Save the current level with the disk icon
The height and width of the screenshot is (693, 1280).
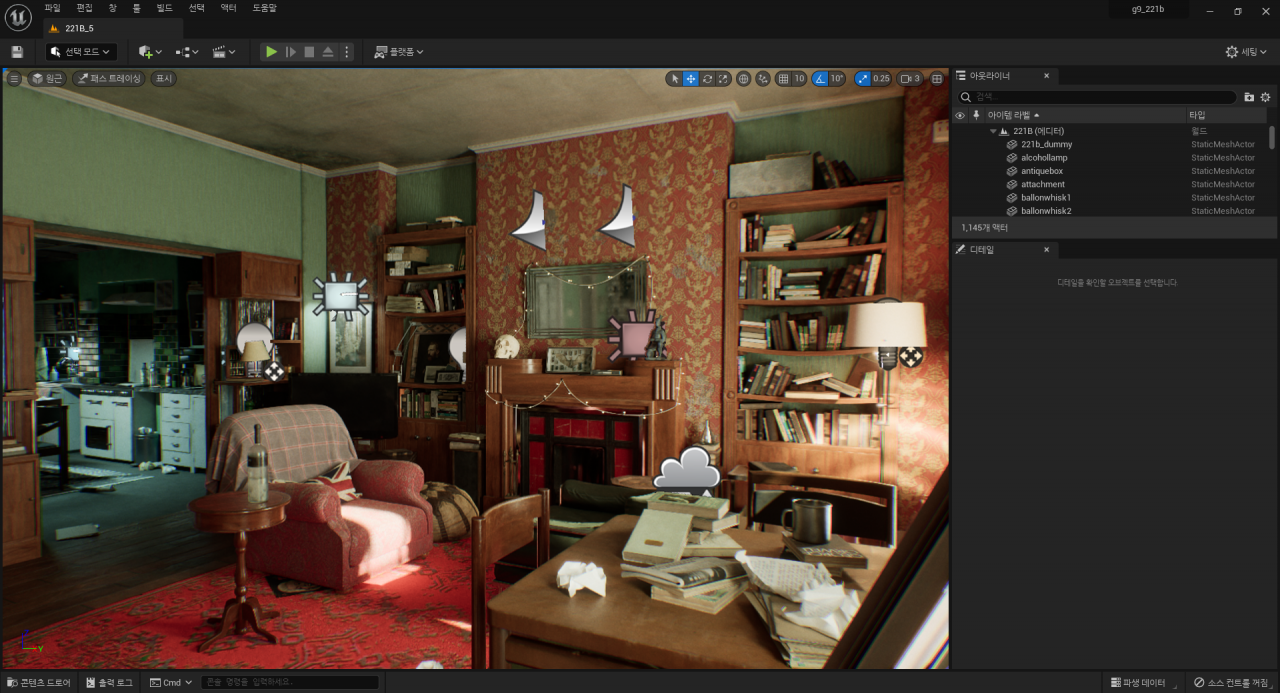click(x=17, y=52)
